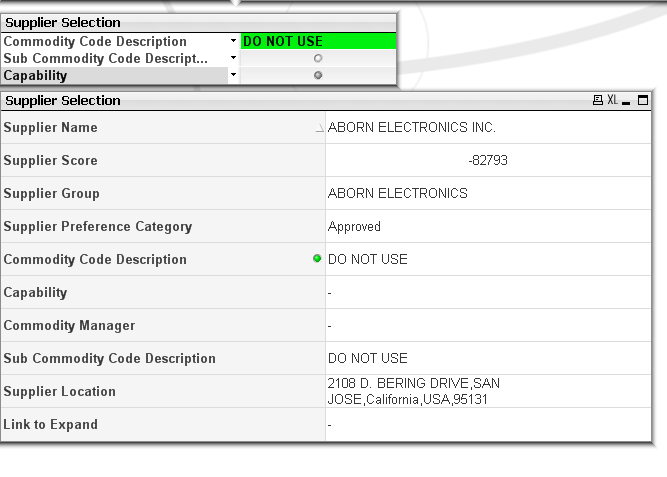Click the green DO NOT USE selection bar
The height and width of the screenshot is (477, 667).
[318, 42]
